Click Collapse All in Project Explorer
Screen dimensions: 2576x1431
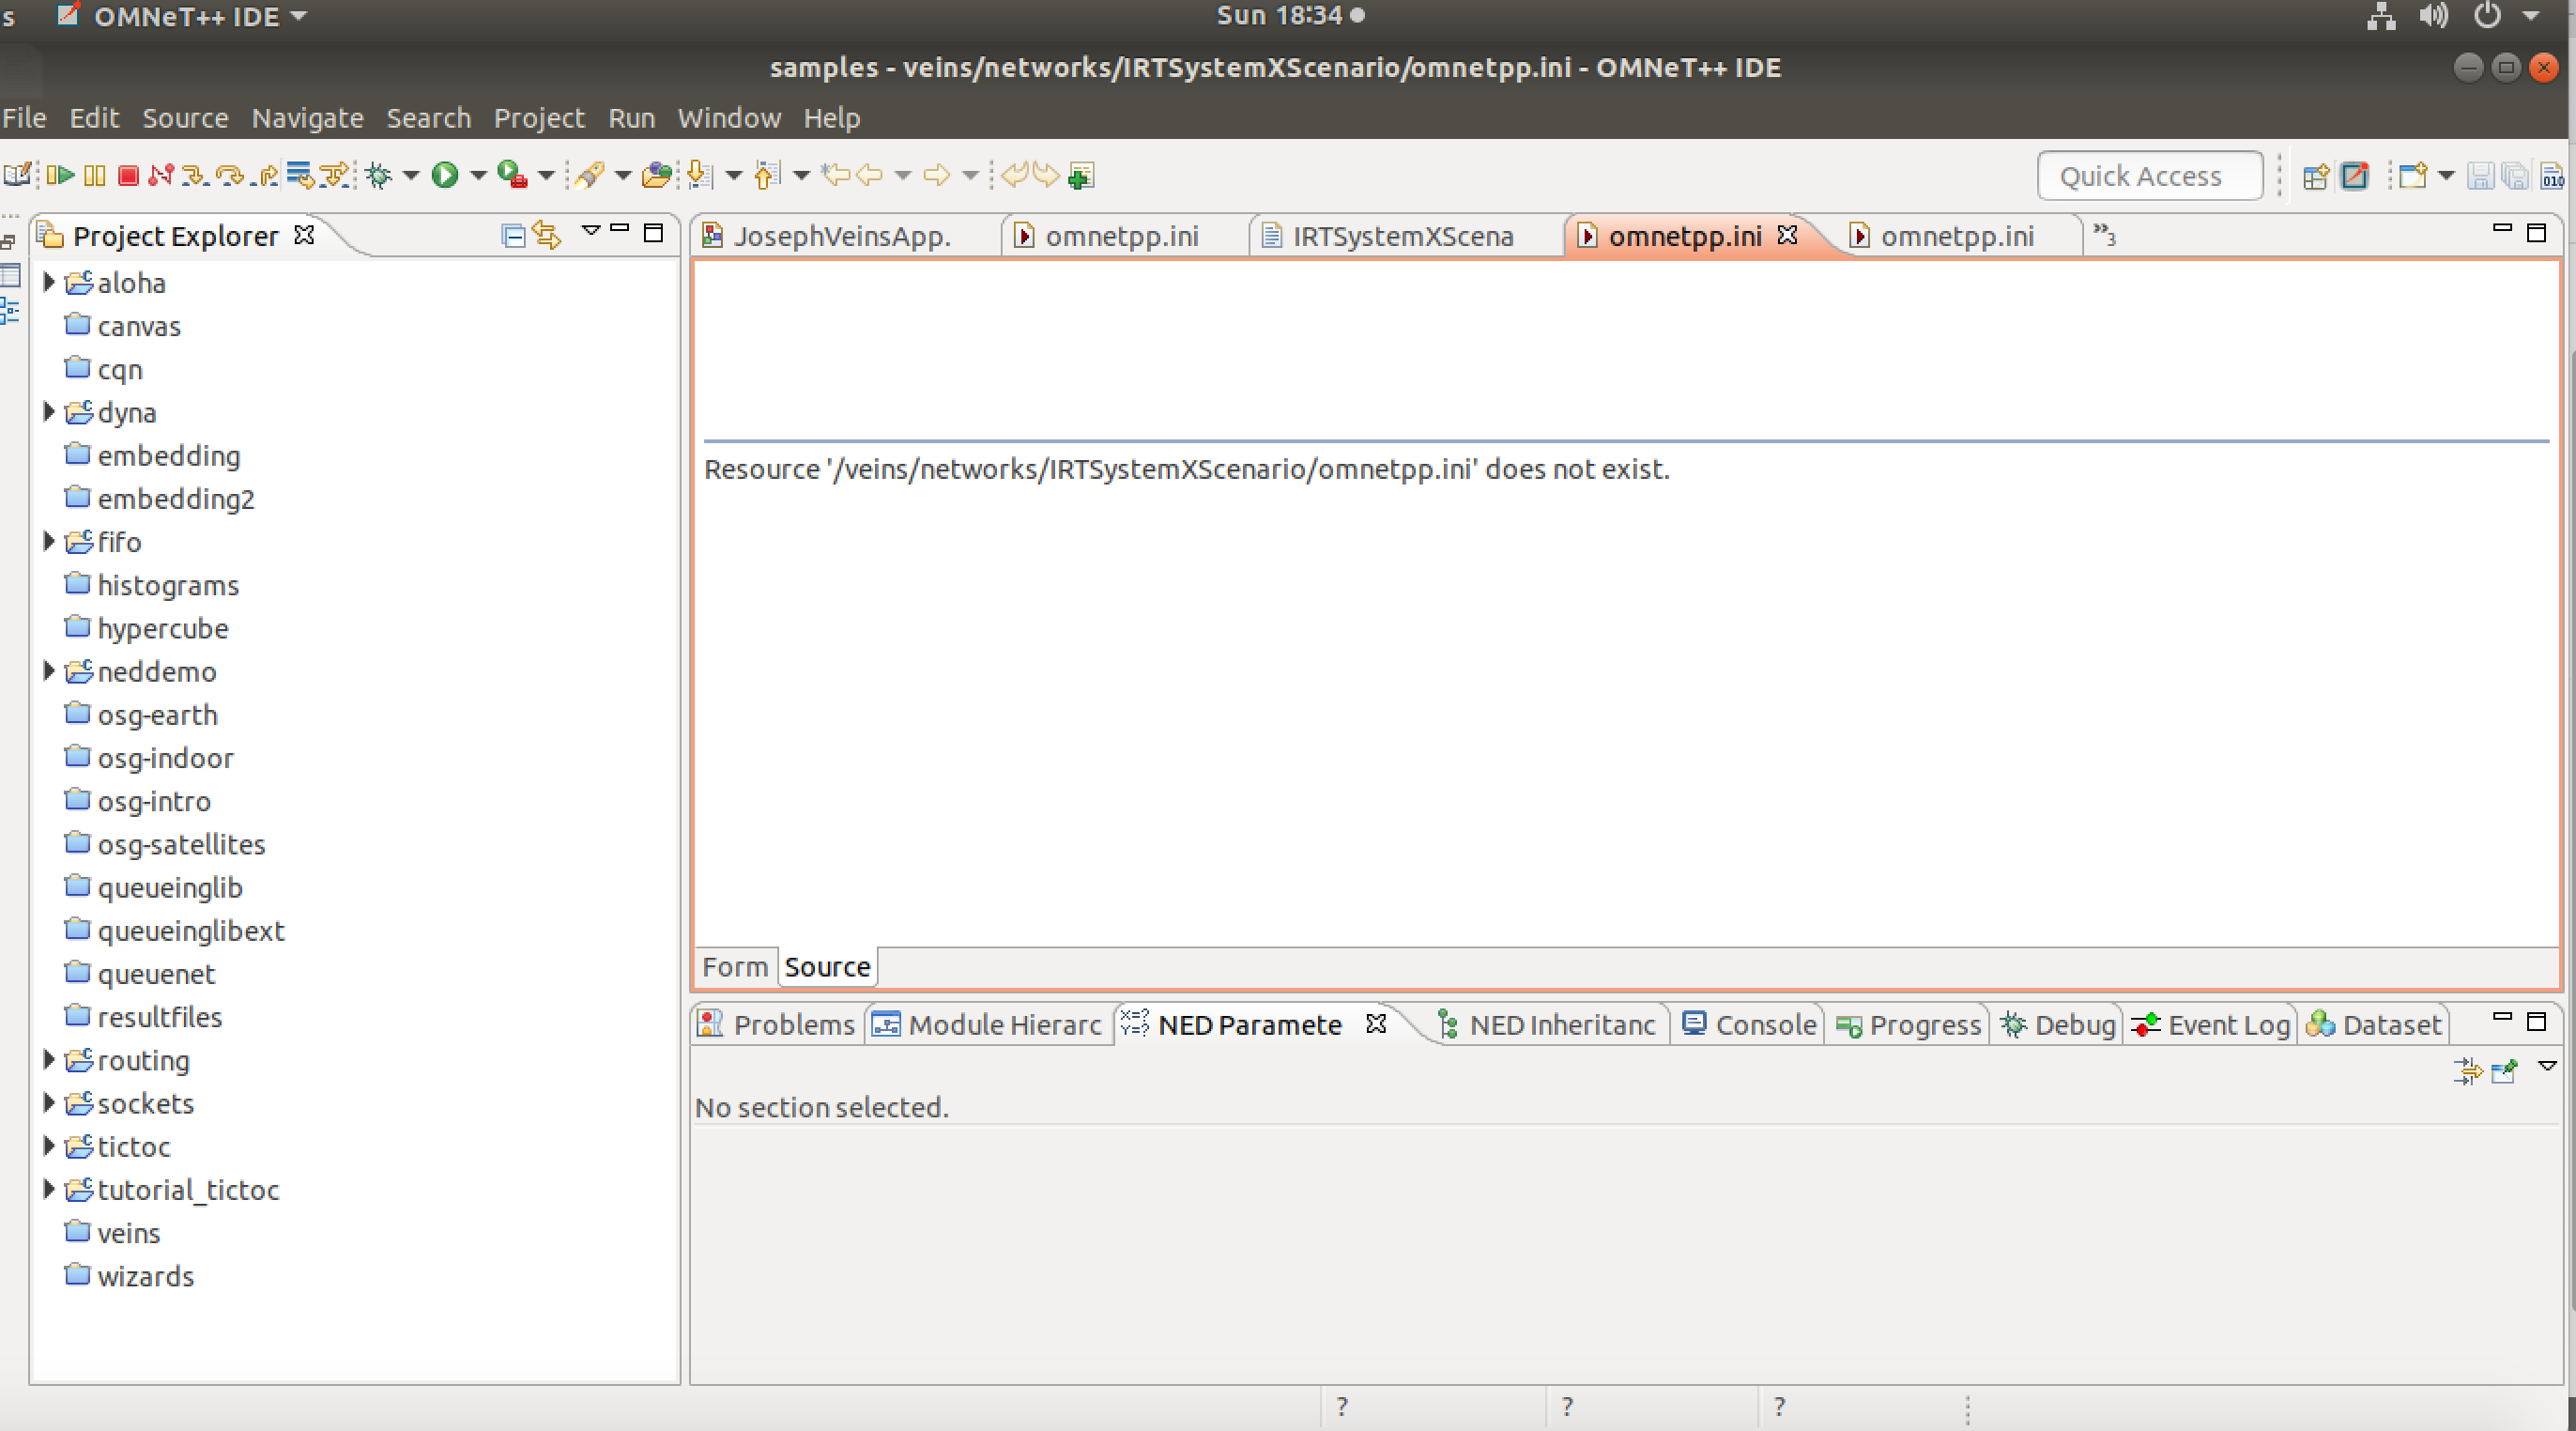[513, 236]
